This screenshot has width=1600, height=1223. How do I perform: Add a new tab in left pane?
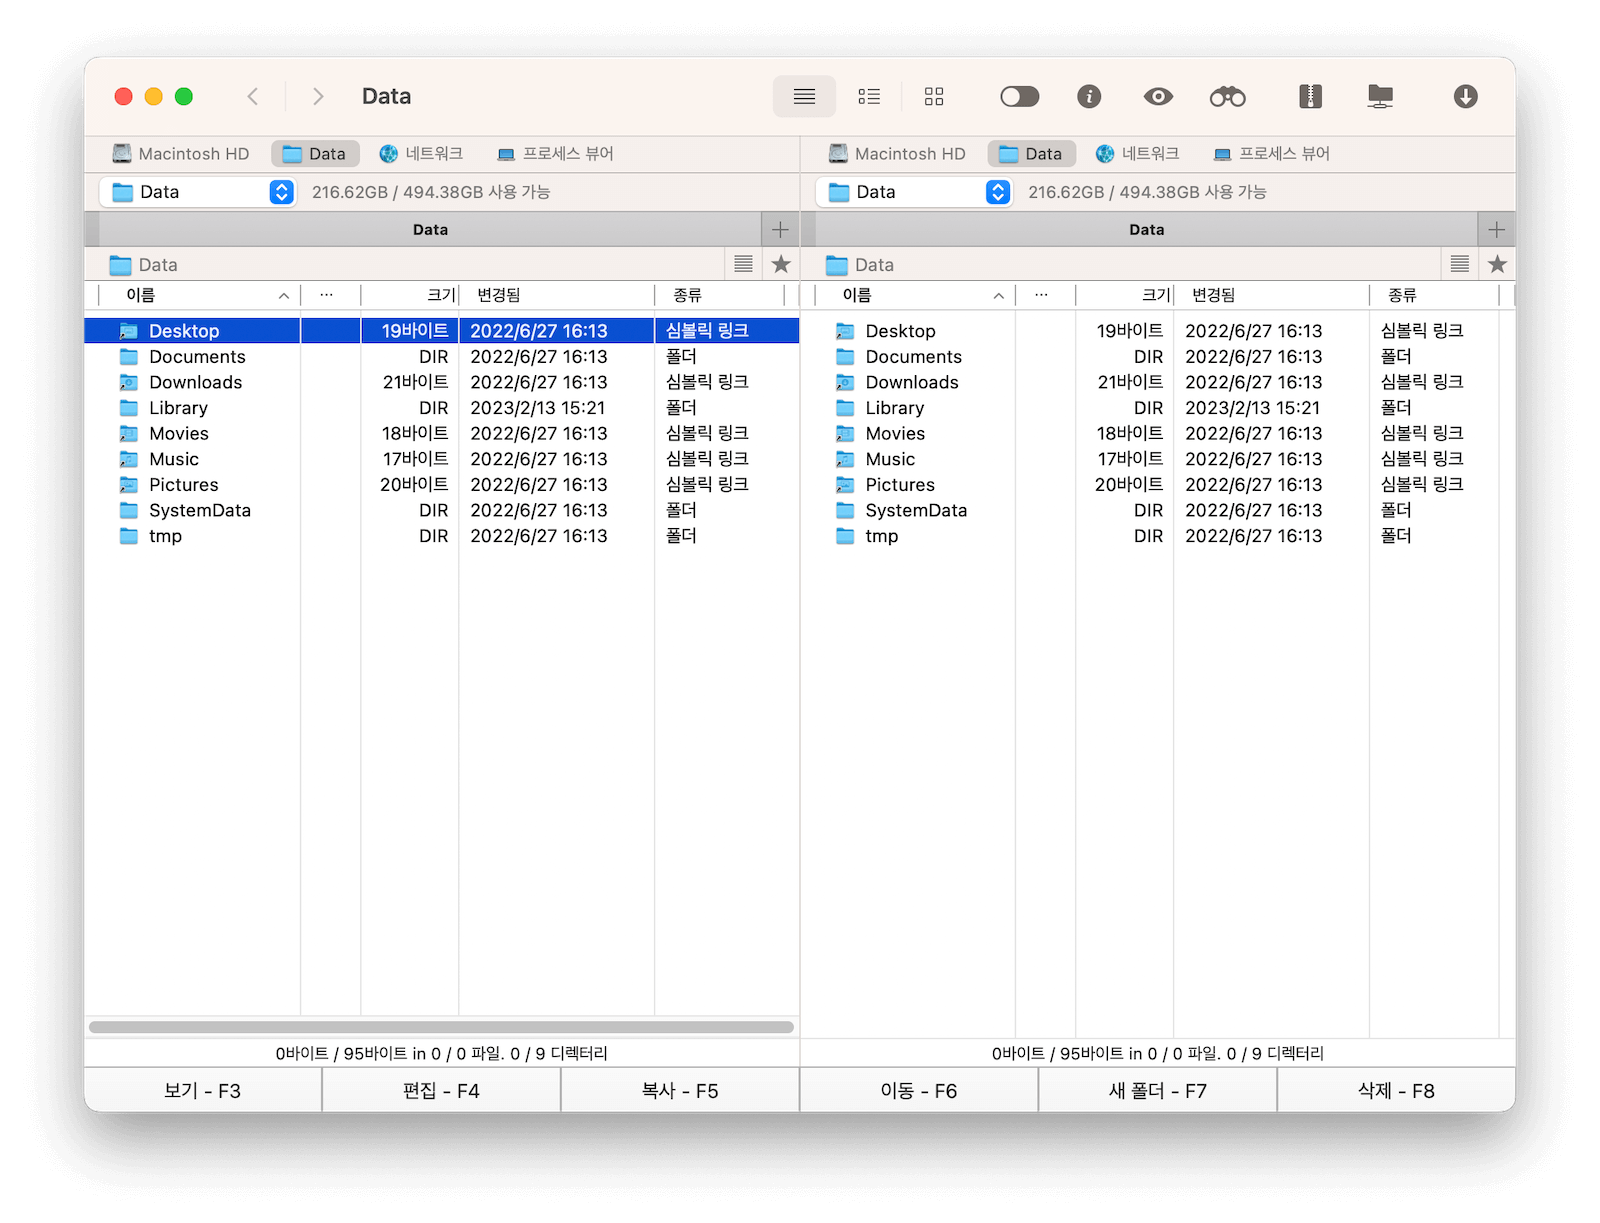(780, 229)
